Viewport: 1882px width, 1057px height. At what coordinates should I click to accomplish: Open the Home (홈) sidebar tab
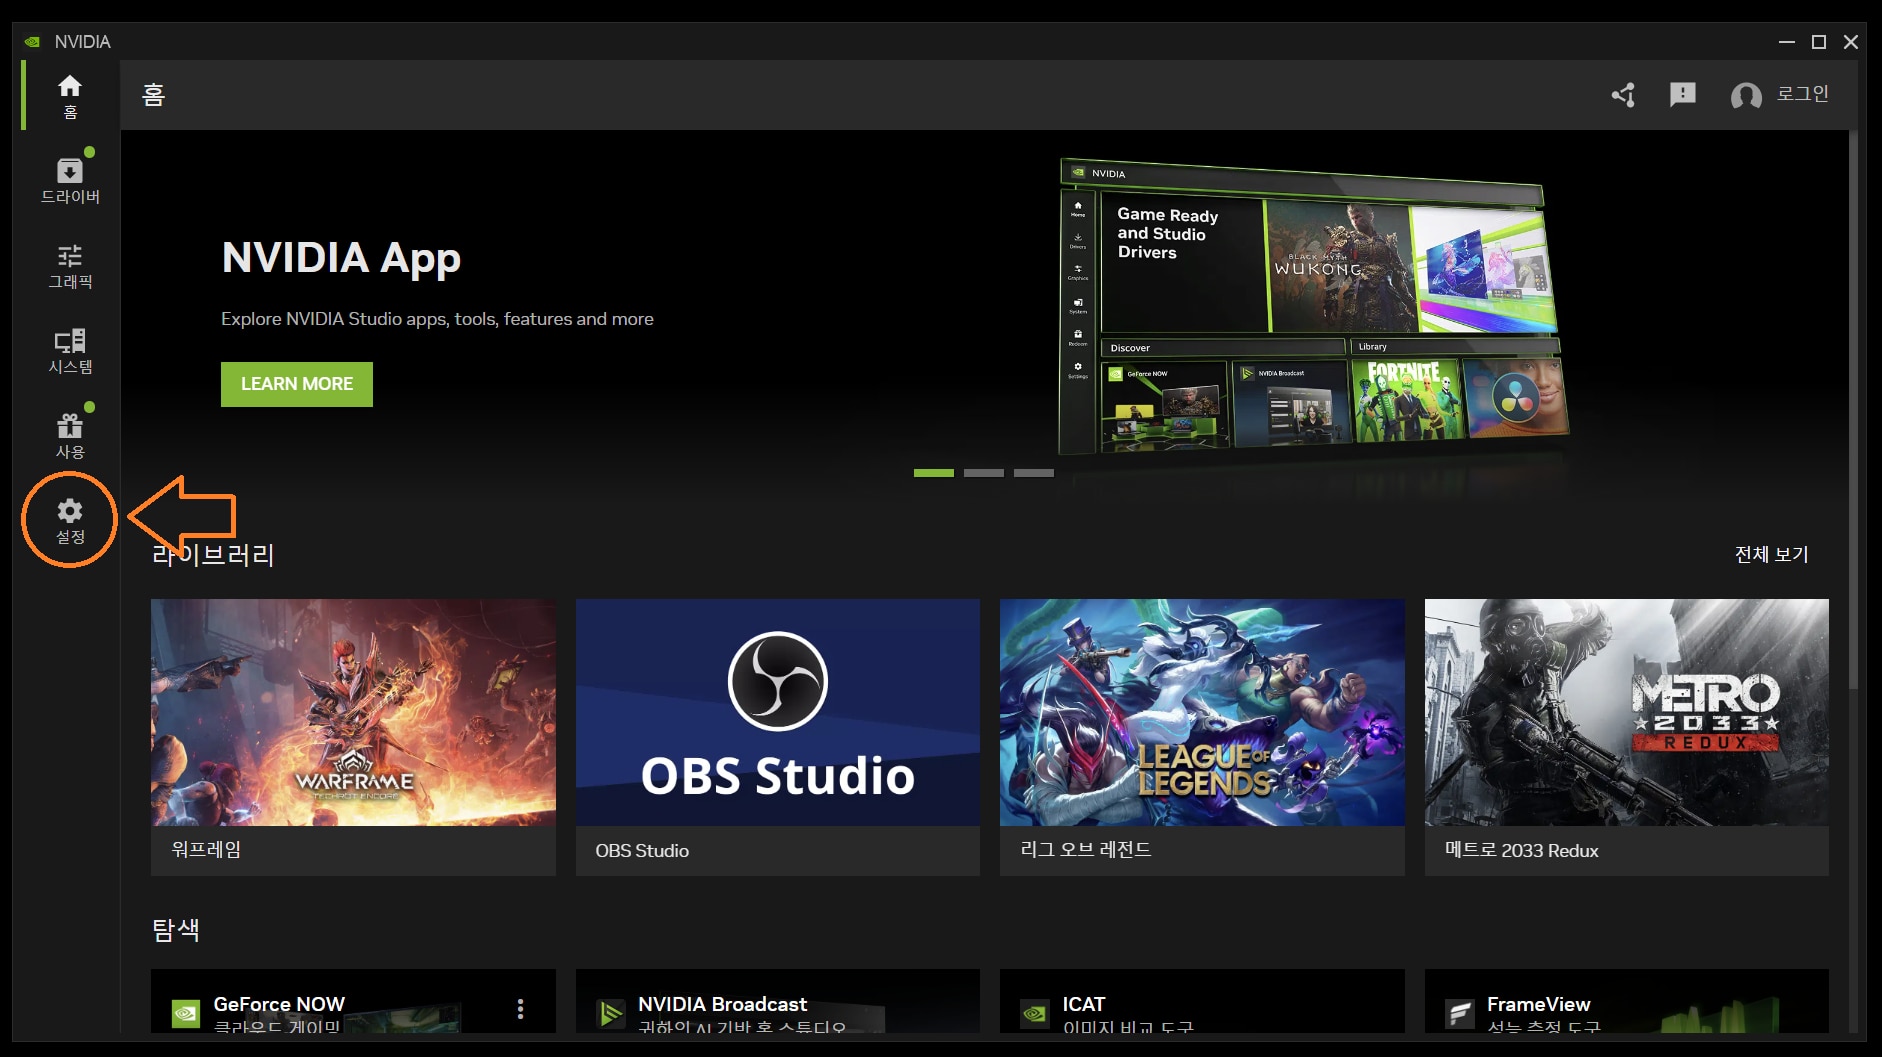70,96
